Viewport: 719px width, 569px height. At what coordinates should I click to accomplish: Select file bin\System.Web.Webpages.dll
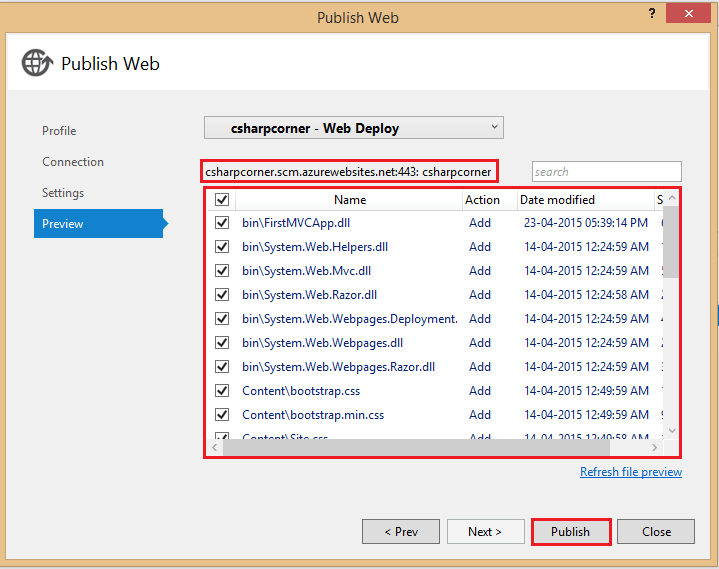[x=323, y=343]
